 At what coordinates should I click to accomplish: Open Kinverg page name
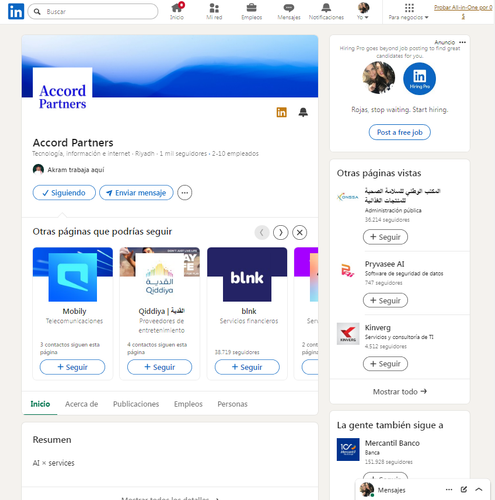377,327
